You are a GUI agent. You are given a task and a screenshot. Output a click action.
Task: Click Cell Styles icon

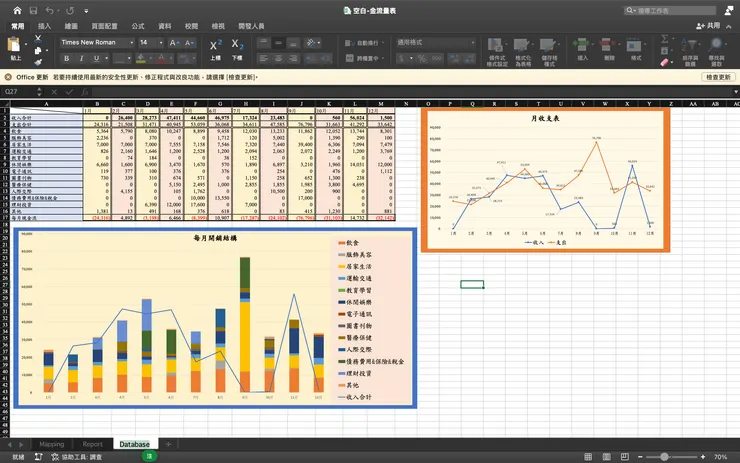point(549,46)
